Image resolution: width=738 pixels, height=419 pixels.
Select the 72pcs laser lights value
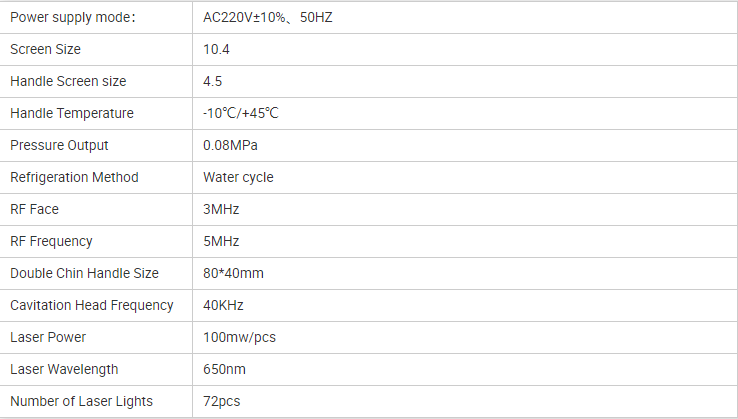click(x=222, y=401)
